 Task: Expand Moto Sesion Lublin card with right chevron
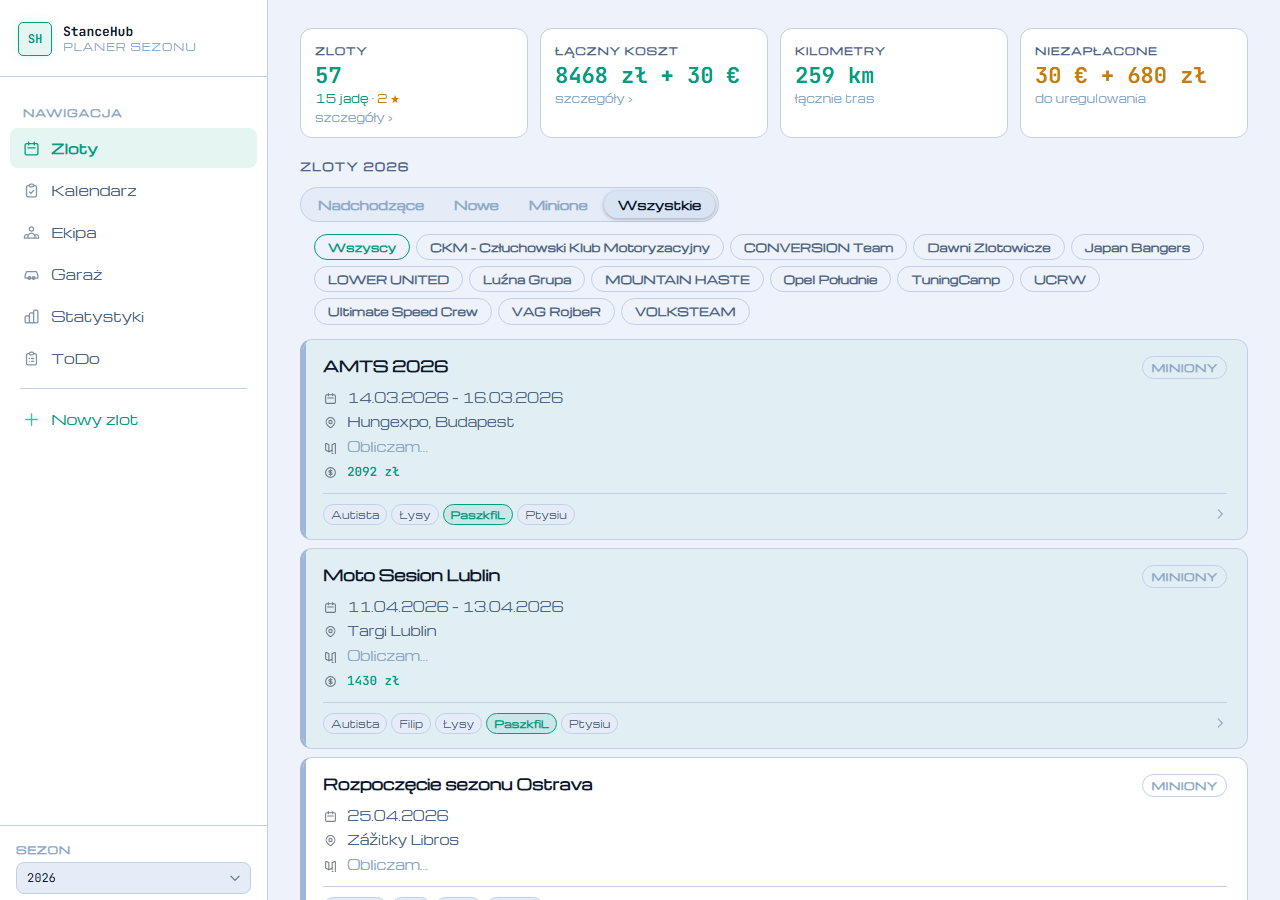pyautogui.click(x=1220, y=723)
